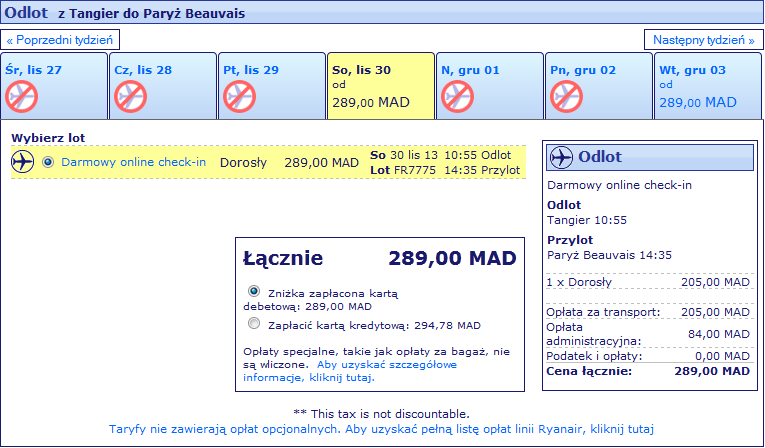
Task: Click Cena łącznie row in summary panel
Action: [x=648, y=371]
